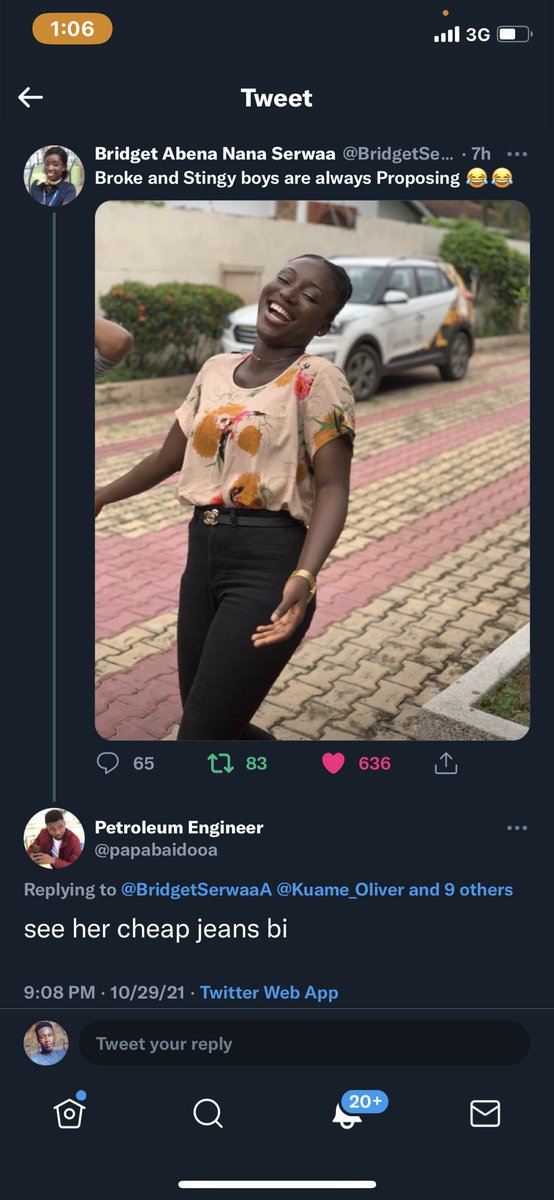Go to the Home tab
Screen dimensions: 554x1200
69,1113
